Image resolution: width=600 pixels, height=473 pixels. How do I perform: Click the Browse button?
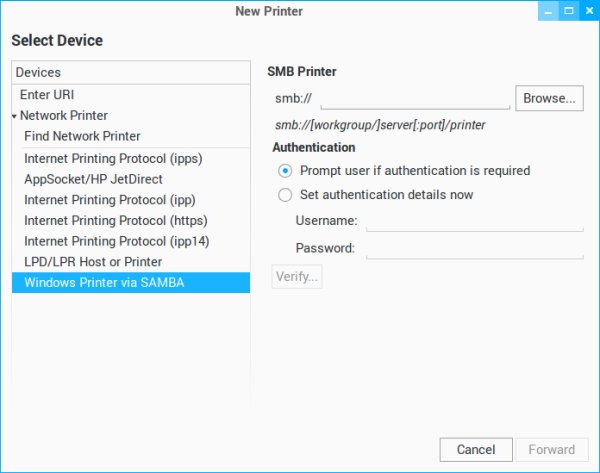coord(549,98)
